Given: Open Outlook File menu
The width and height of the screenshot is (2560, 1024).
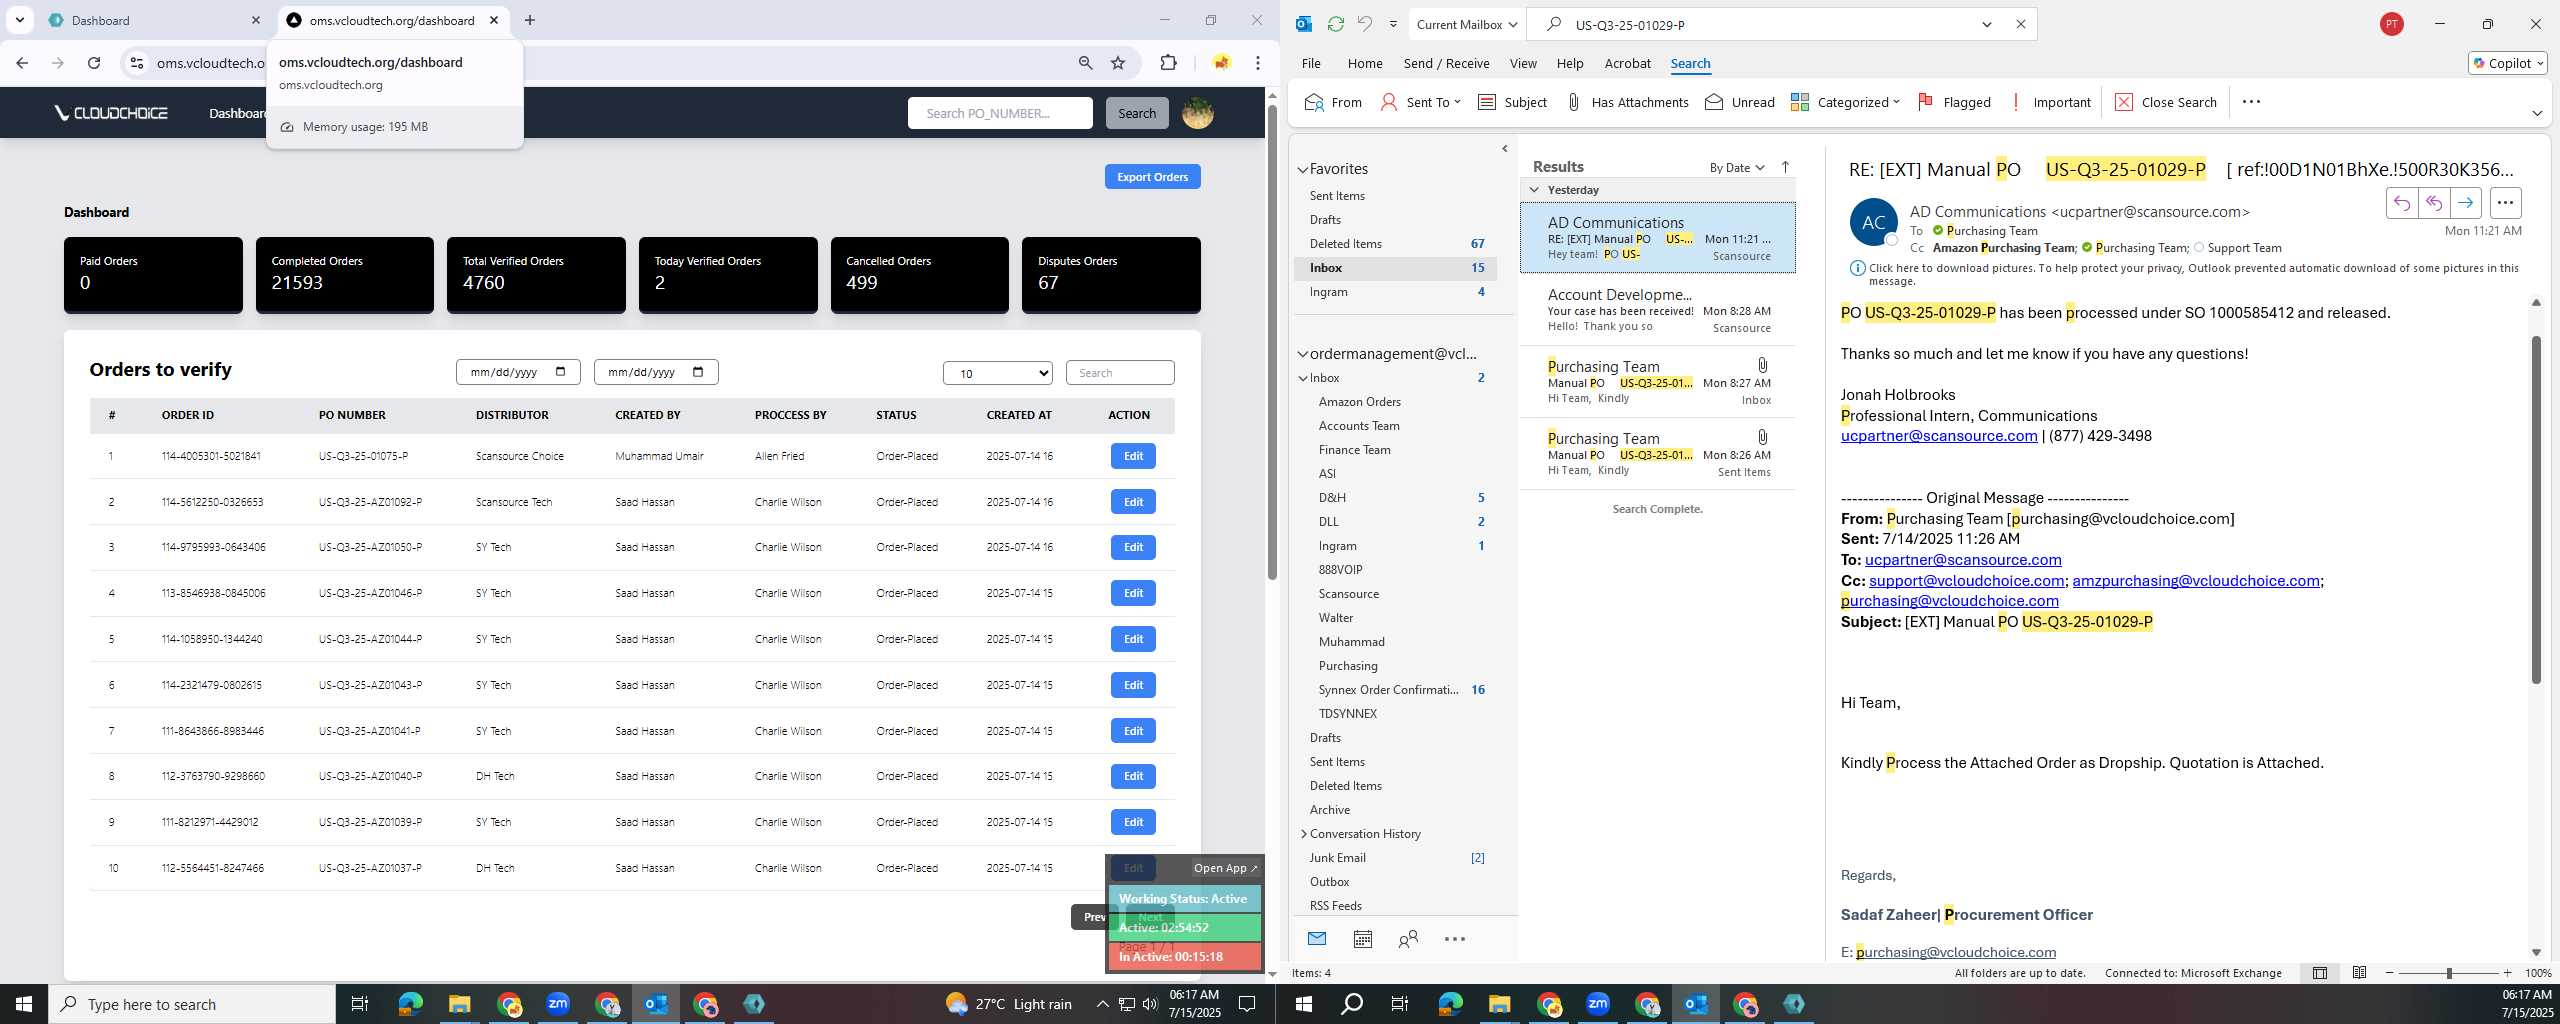Looking at the screenshot, I should pyautogui.click(x=1310, y=63).
